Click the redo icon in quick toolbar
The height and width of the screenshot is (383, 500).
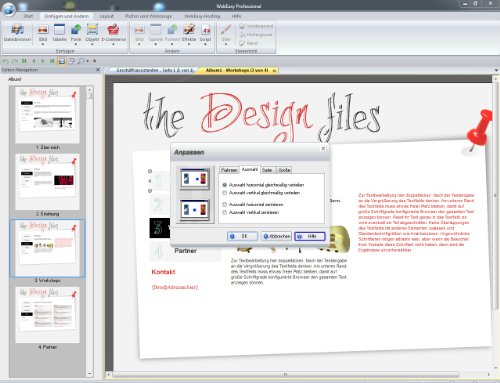(x=15, y=61)
